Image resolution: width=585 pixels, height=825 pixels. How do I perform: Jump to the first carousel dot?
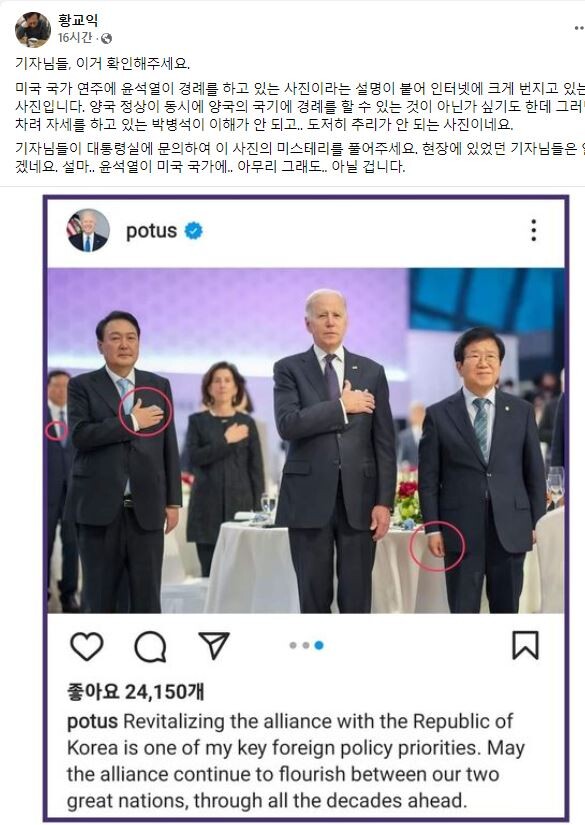point(293,646)
